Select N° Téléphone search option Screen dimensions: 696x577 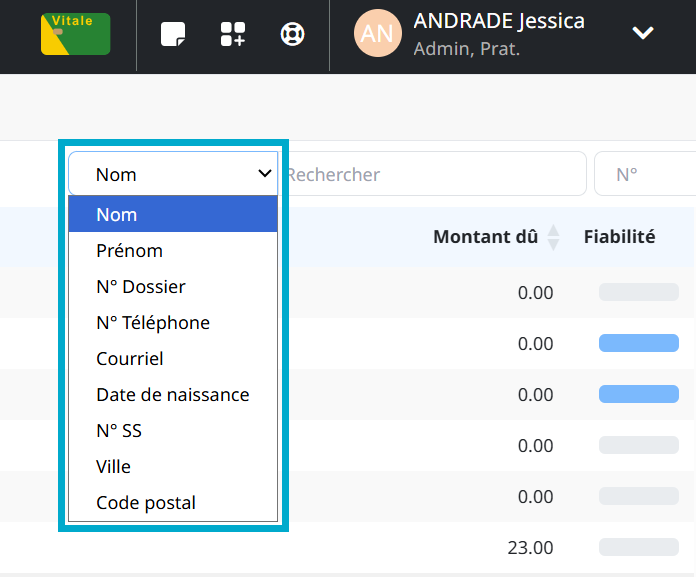[152, 323]
